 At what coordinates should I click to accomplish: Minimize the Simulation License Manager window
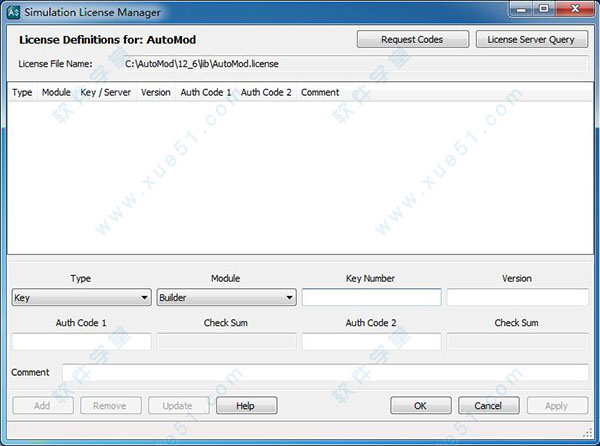coord(521,9)
